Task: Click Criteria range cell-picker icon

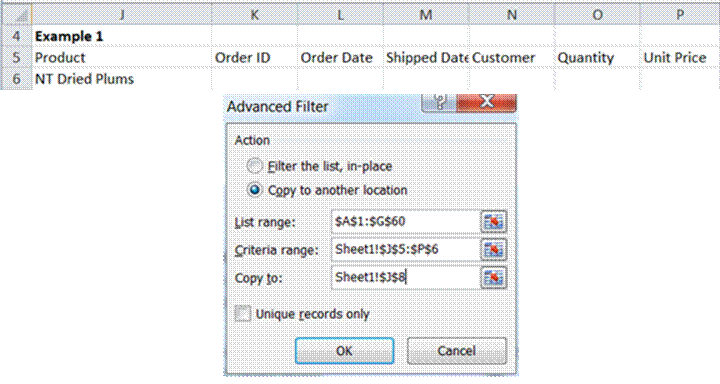Action: (x=494, y=249)
